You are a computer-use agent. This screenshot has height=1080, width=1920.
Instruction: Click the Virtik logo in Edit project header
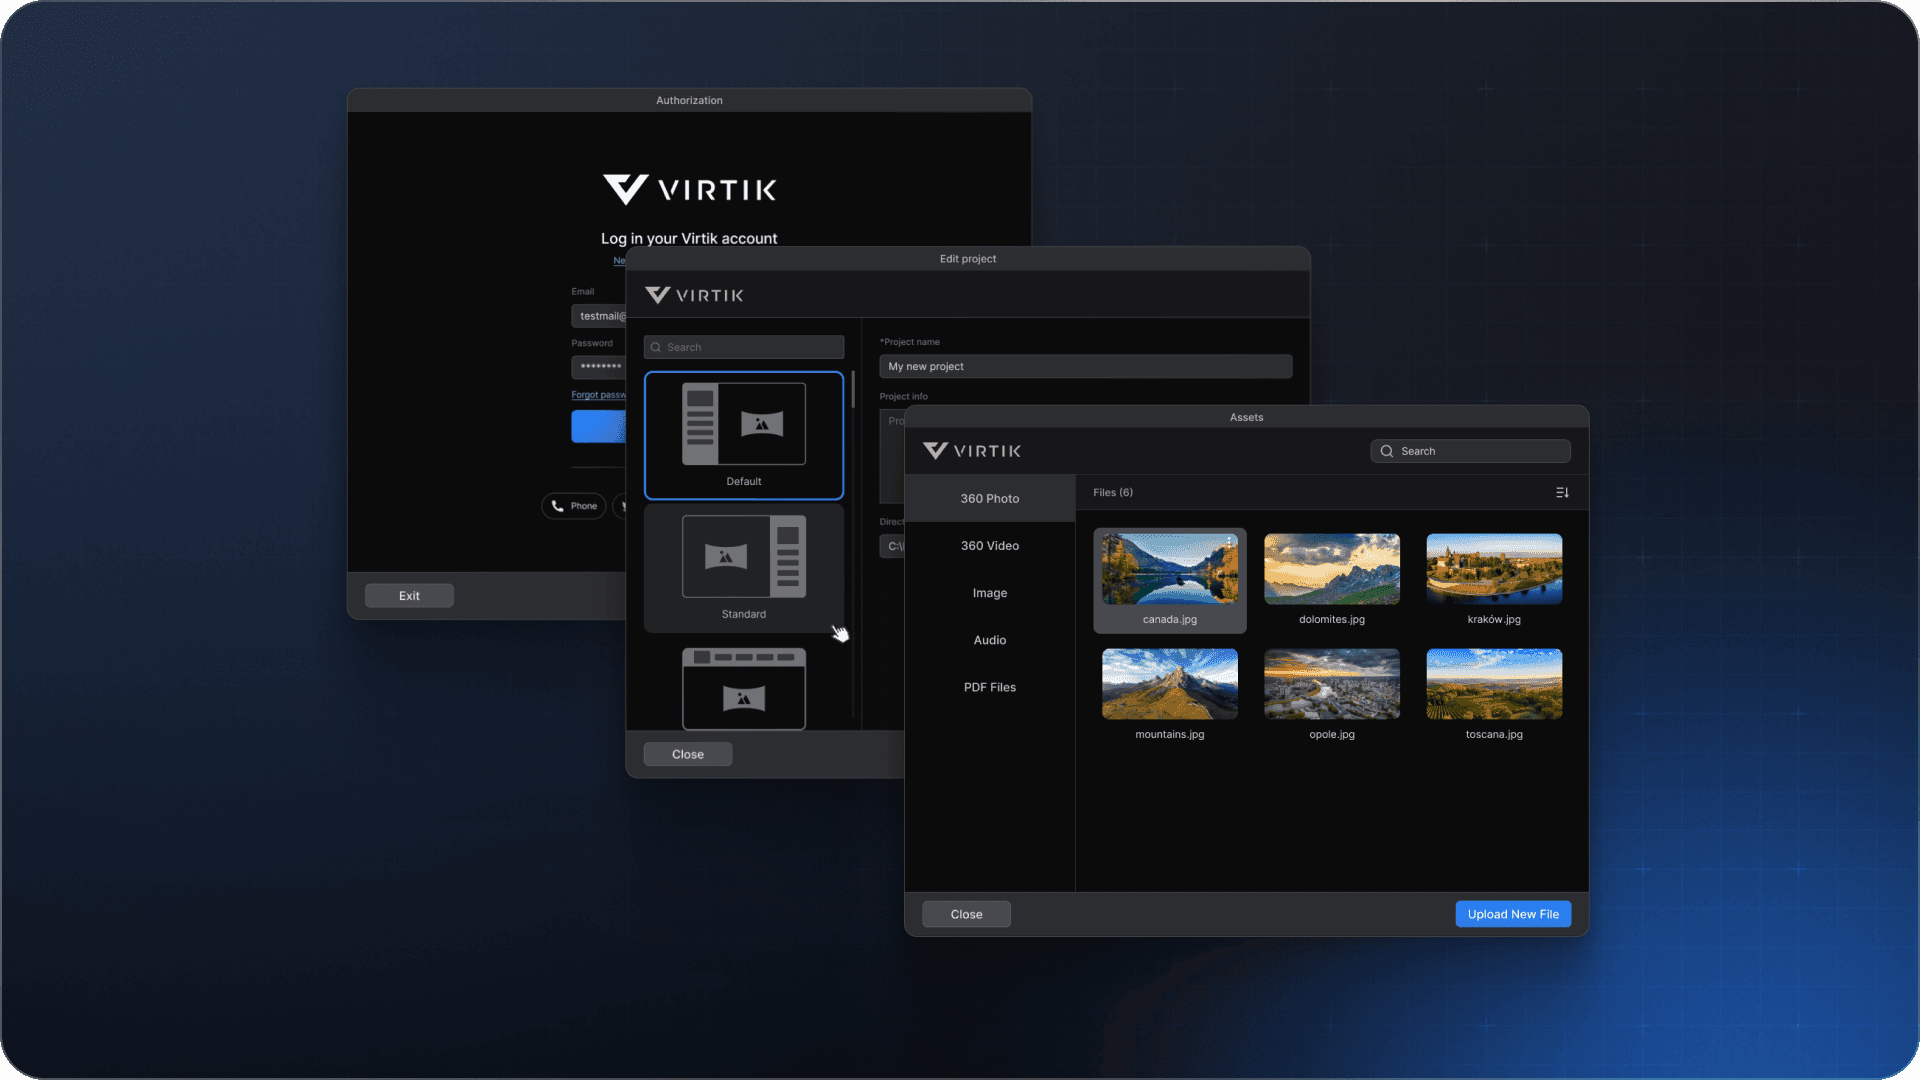click(694, 295)
